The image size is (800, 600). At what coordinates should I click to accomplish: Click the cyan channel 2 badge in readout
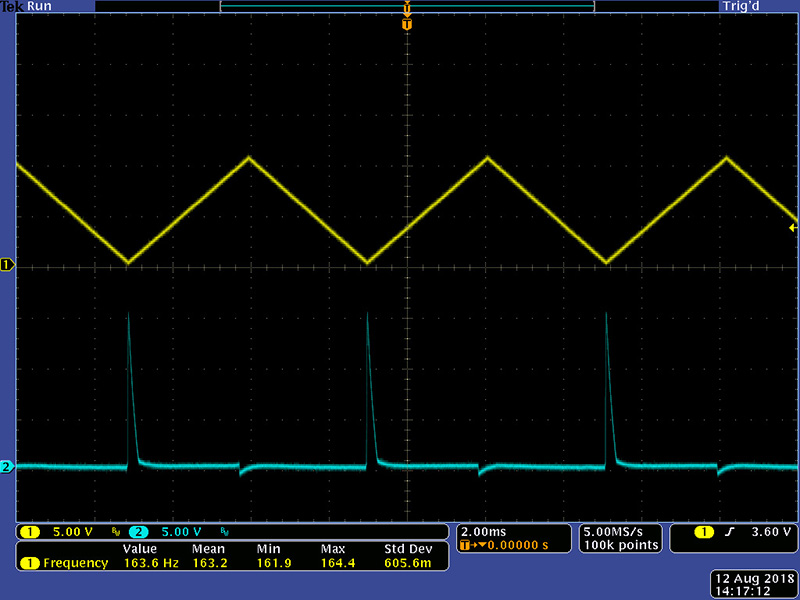(137, 531)
